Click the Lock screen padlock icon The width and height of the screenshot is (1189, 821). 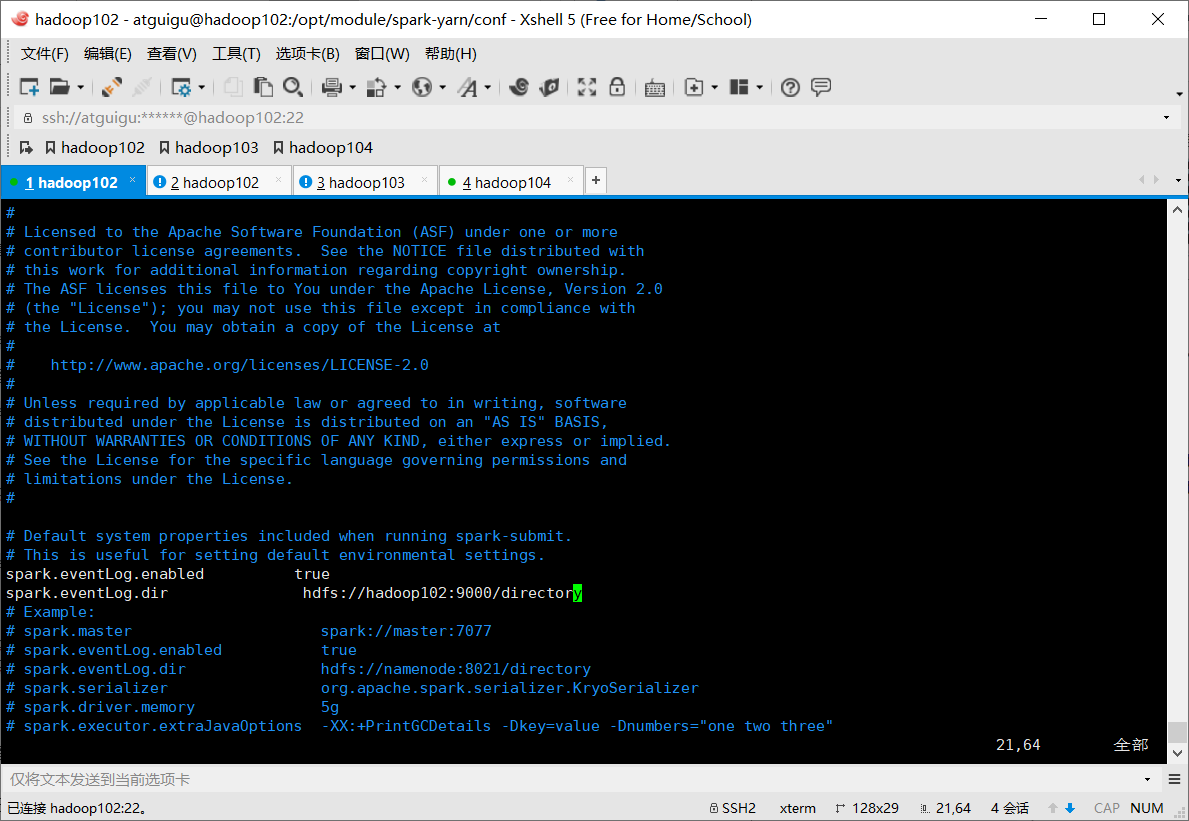point(617,87)
